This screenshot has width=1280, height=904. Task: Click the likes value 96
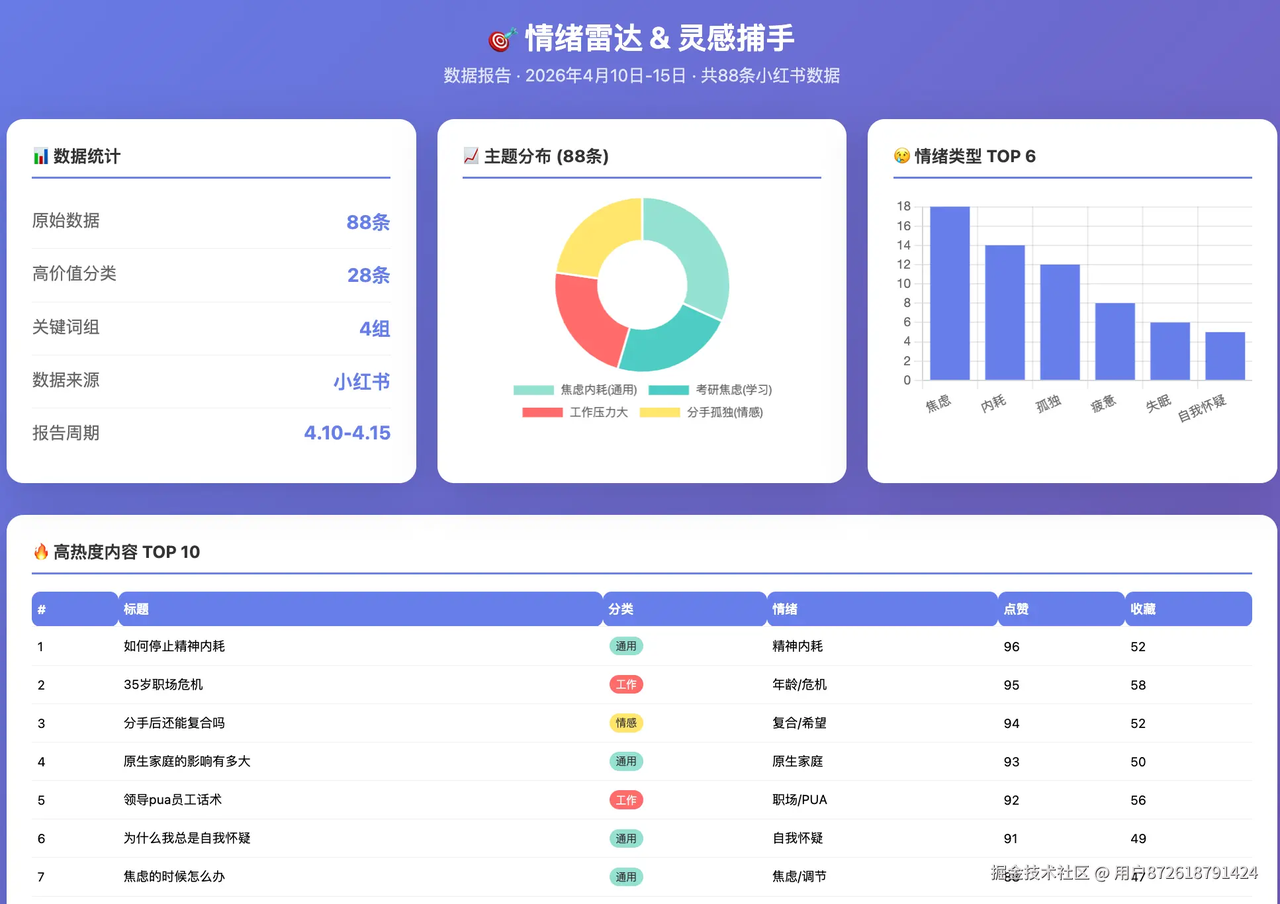pyautogui.click(x=1012, y=647)
